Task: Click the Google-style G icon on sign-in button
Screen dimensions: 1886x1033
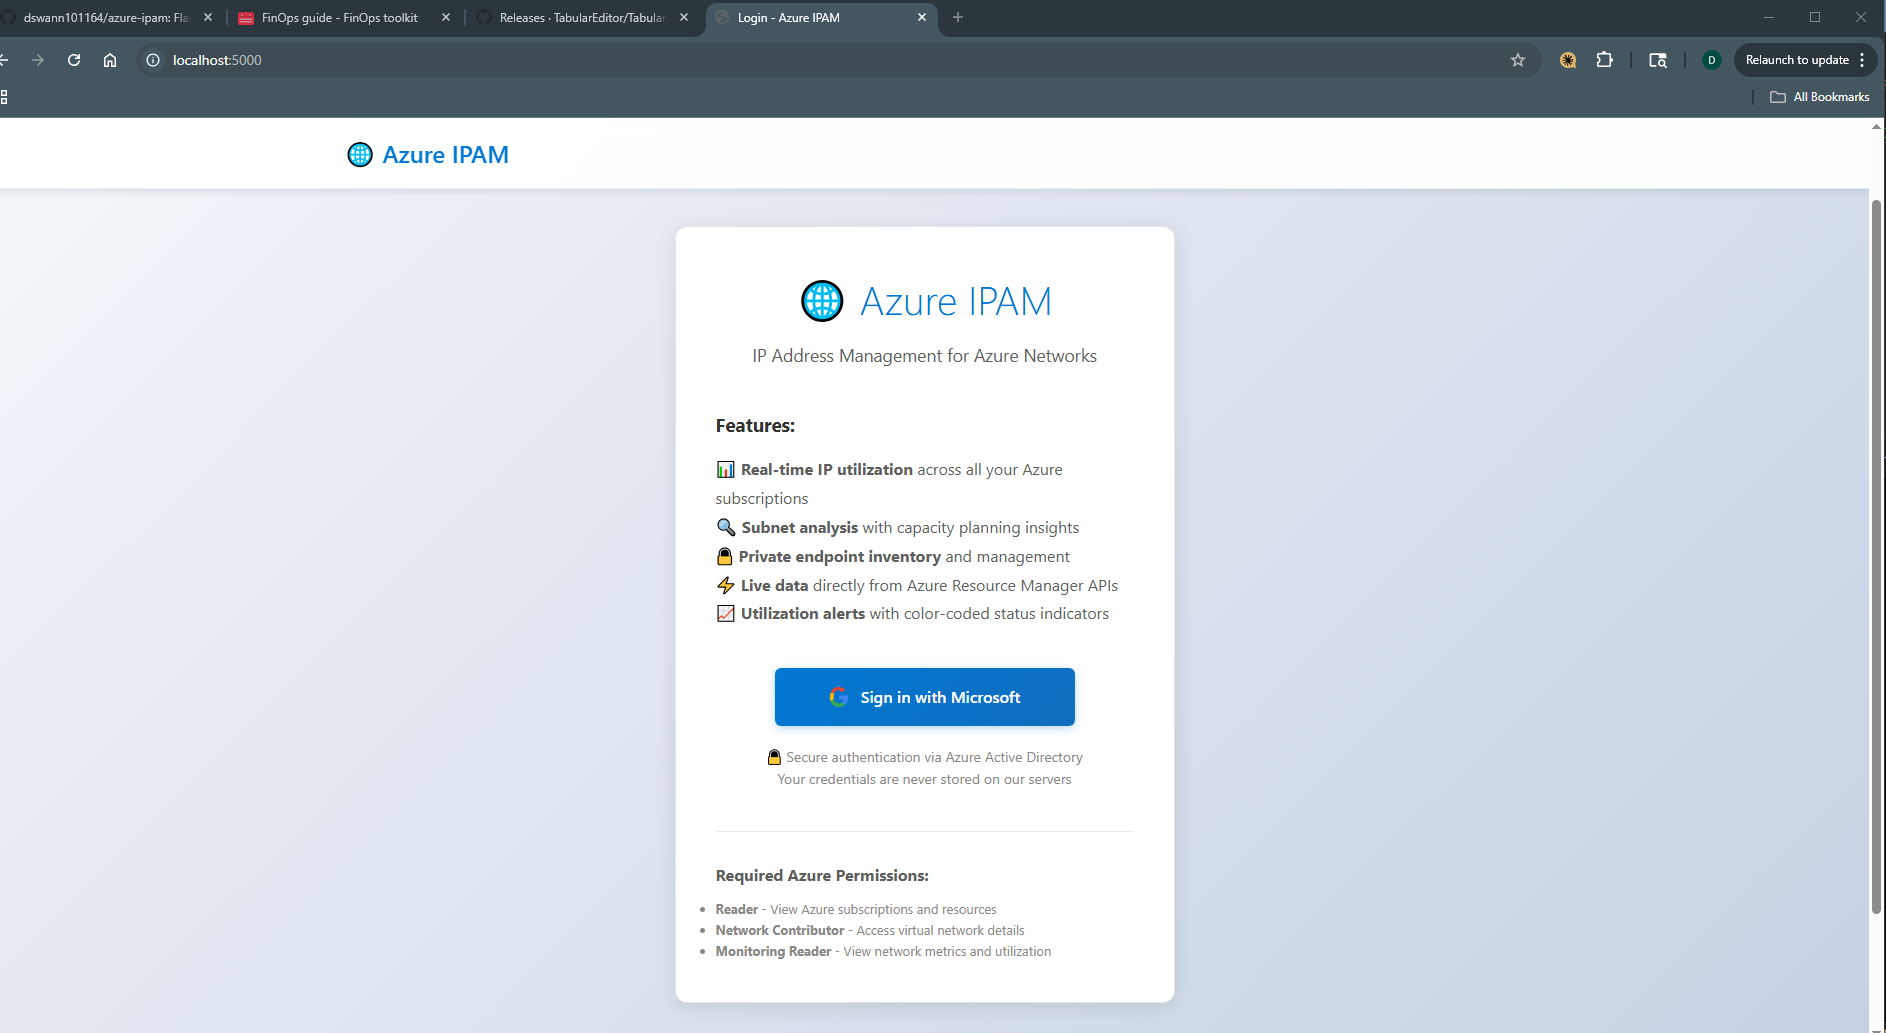Action: [x=839, y=697]
